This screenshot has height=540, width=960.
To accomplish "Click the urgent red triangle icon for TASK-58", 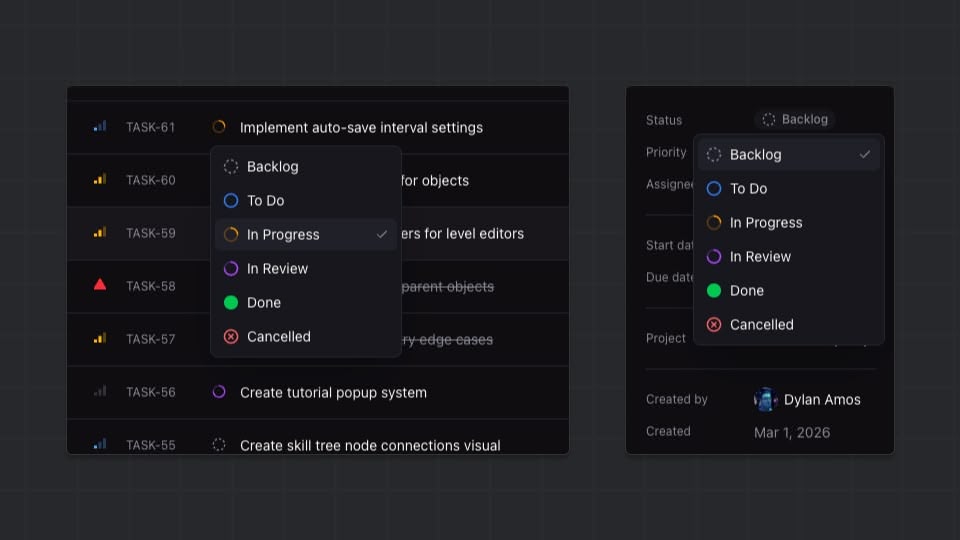I will (x=100, y=285).
